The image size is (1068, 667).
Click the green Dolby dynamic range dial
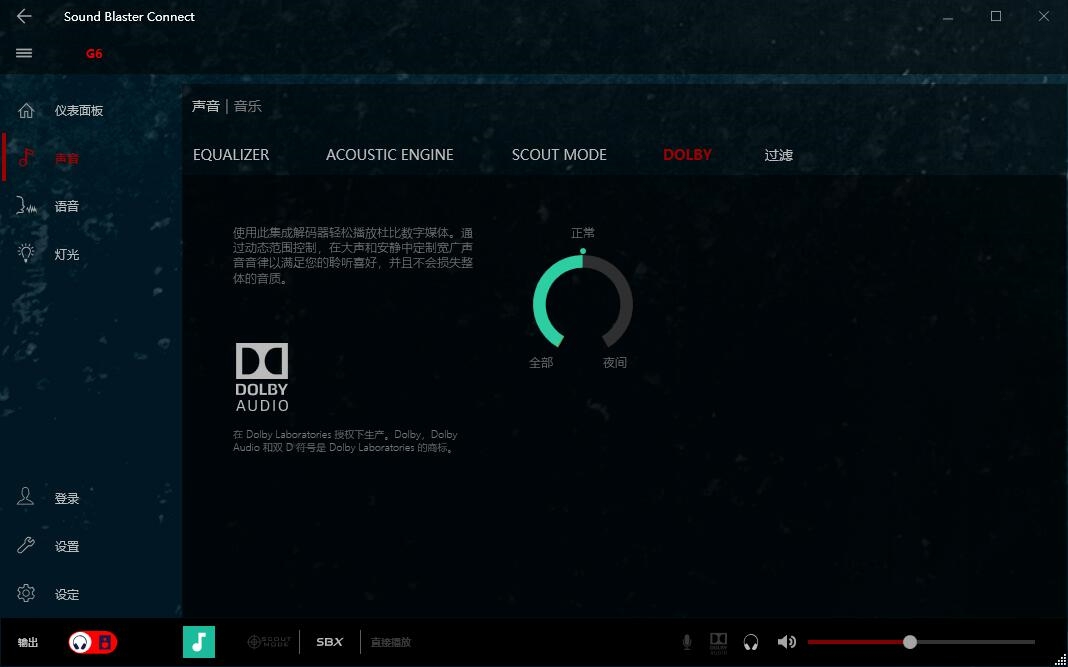coord(583,300)
